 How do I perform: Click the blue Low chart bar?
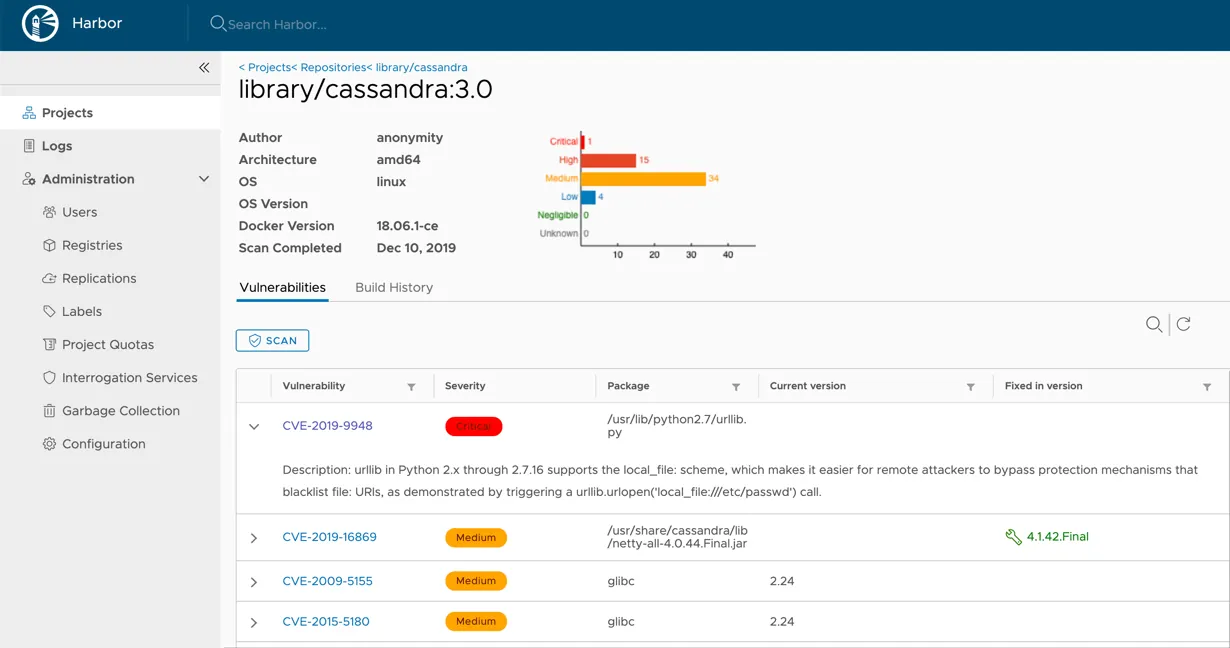588,197
